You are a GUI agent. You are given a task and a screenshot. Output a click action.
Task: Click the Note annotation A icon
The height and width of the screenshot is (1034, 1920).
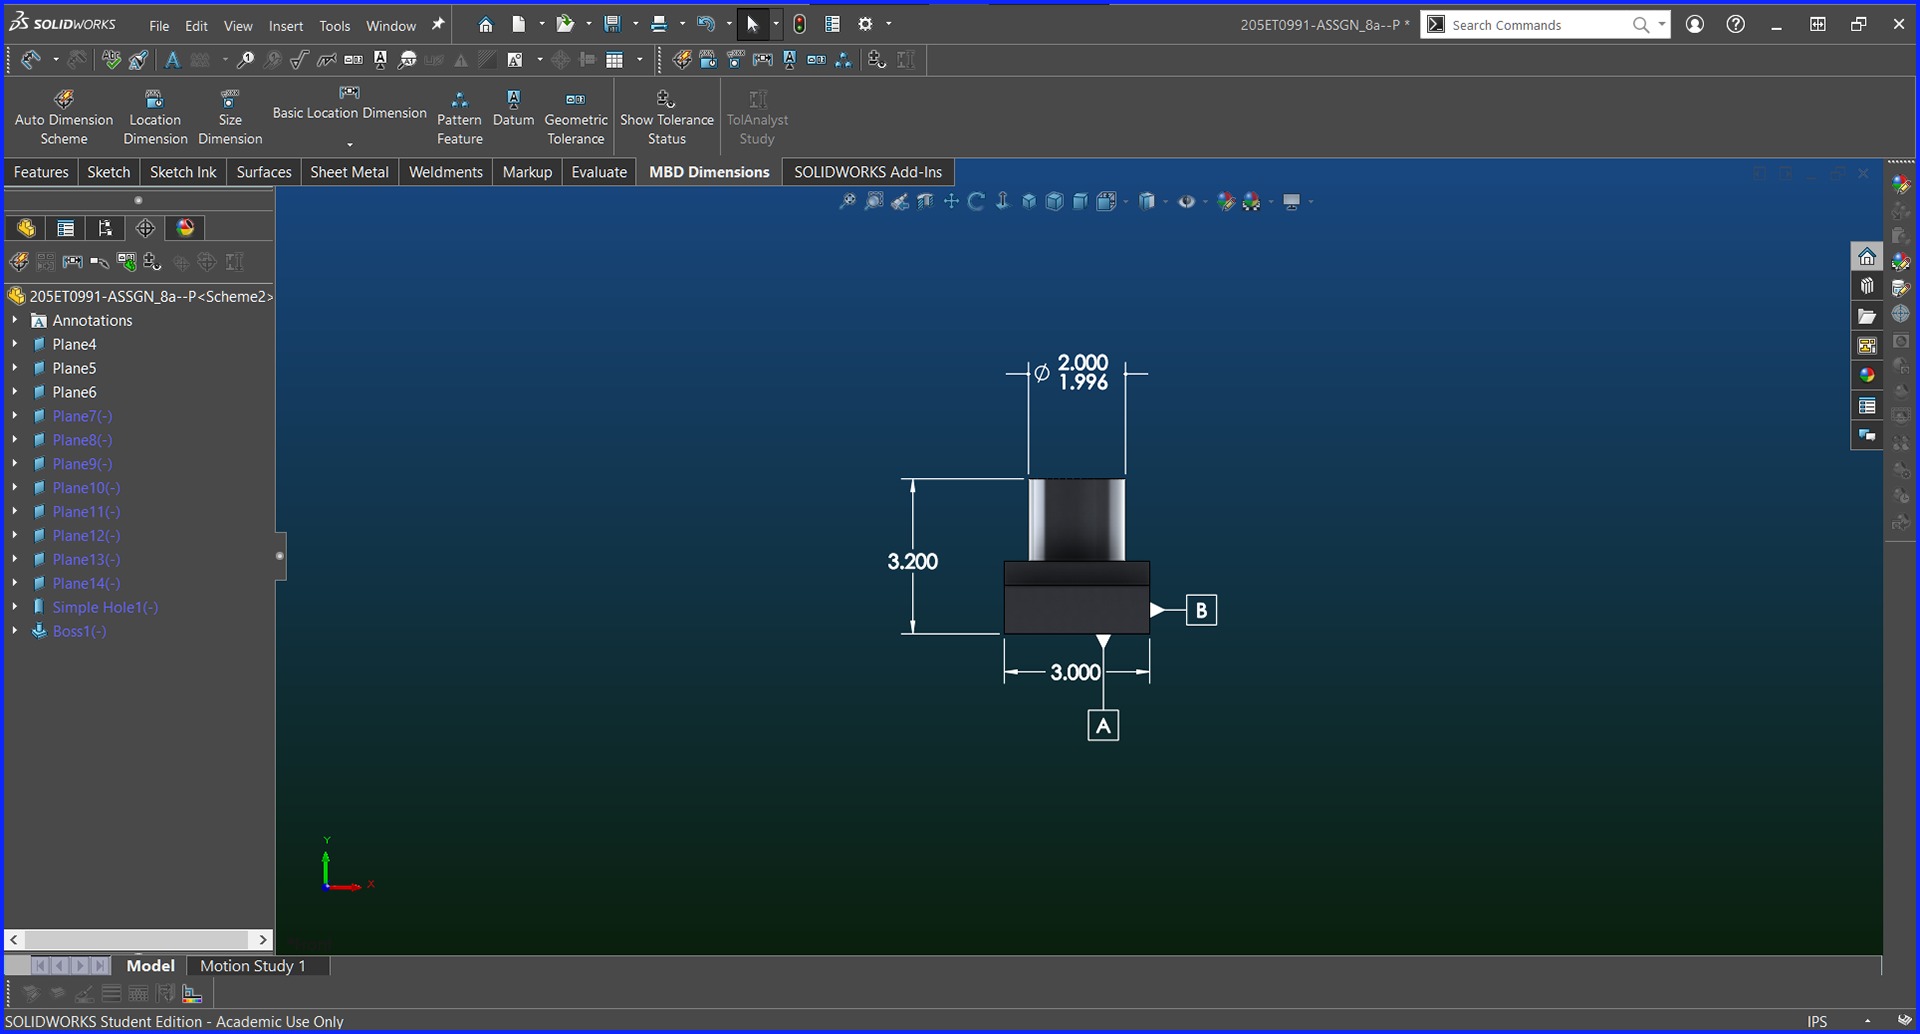click(172, 60)
